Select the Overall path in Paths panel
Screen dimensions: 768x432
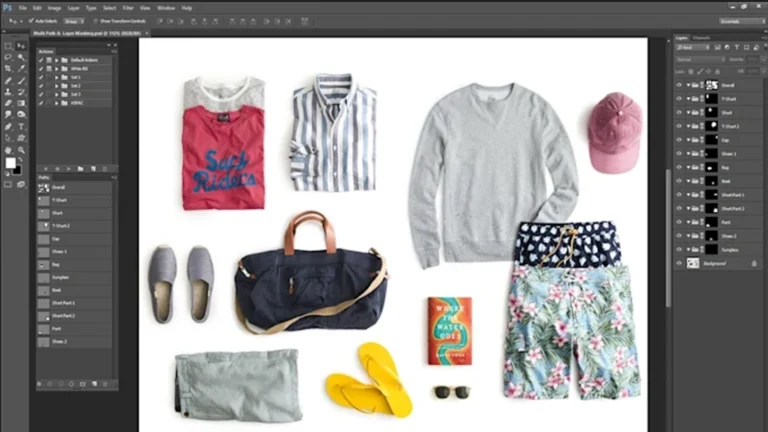click(74, 188)
